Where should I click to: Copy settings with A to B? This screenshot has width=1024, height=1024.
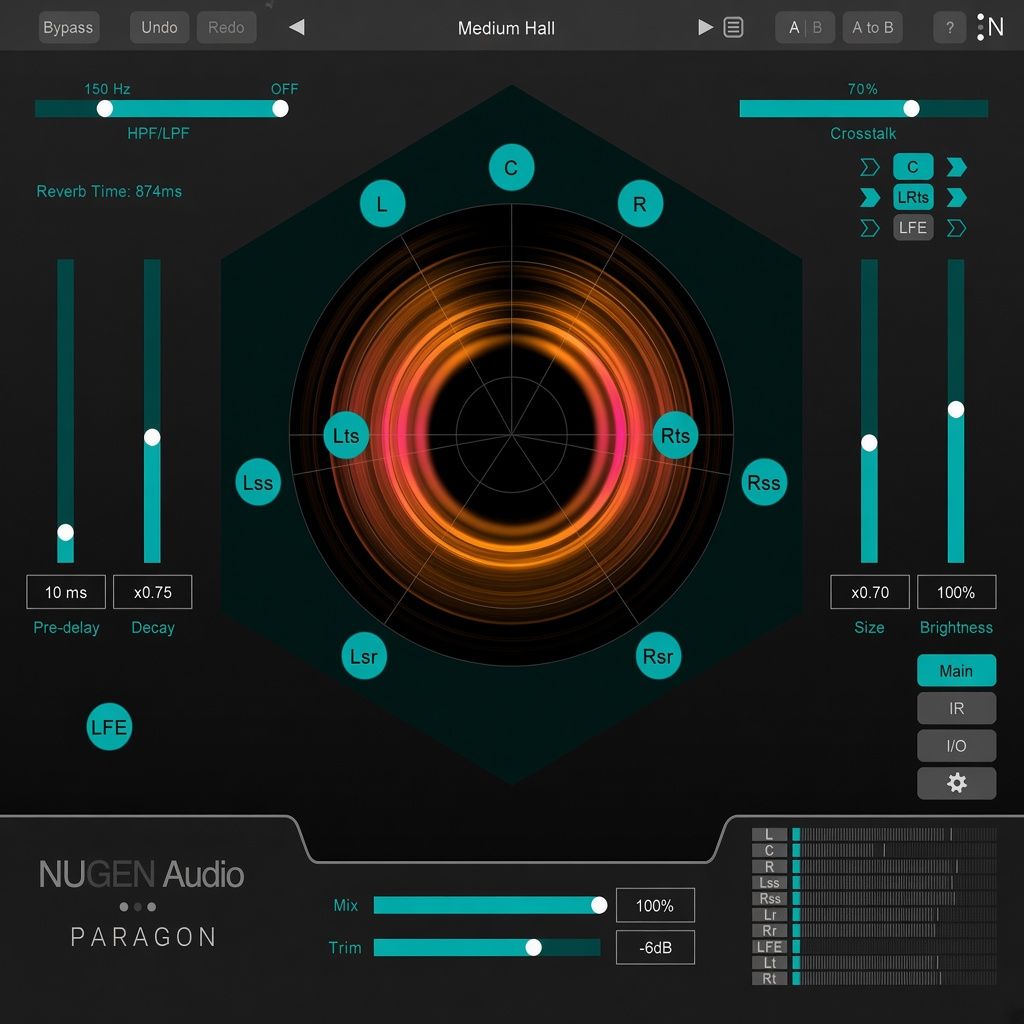point(872,27)
